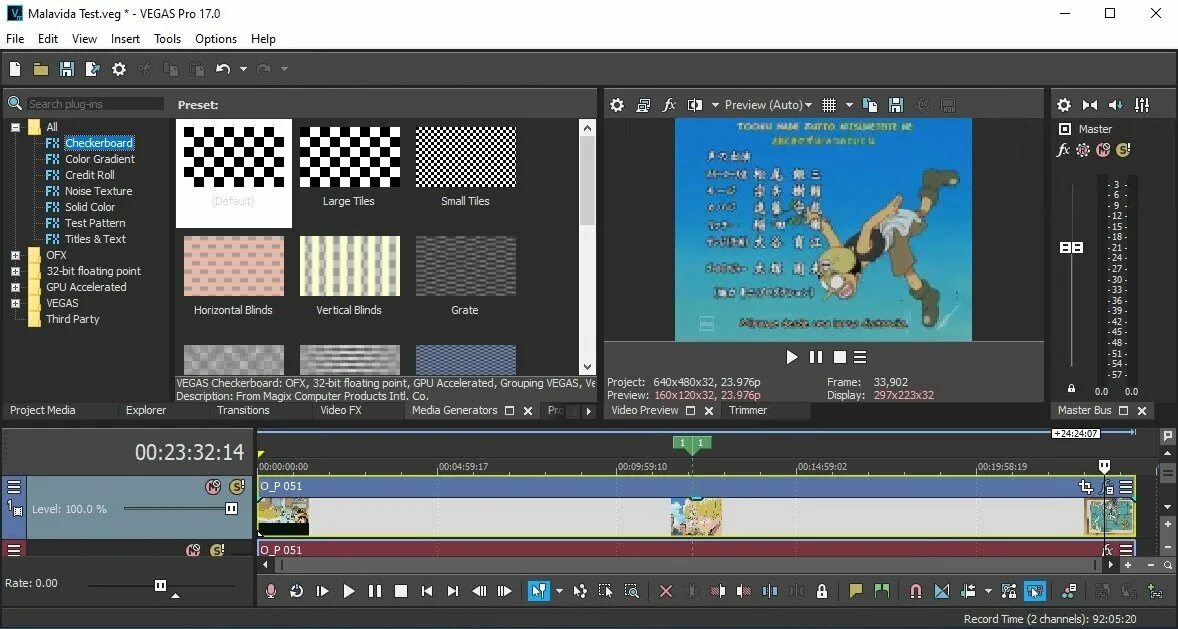Click Preview on External Monitor icon
1178x629 pixels.
click(x=643, y=105)
